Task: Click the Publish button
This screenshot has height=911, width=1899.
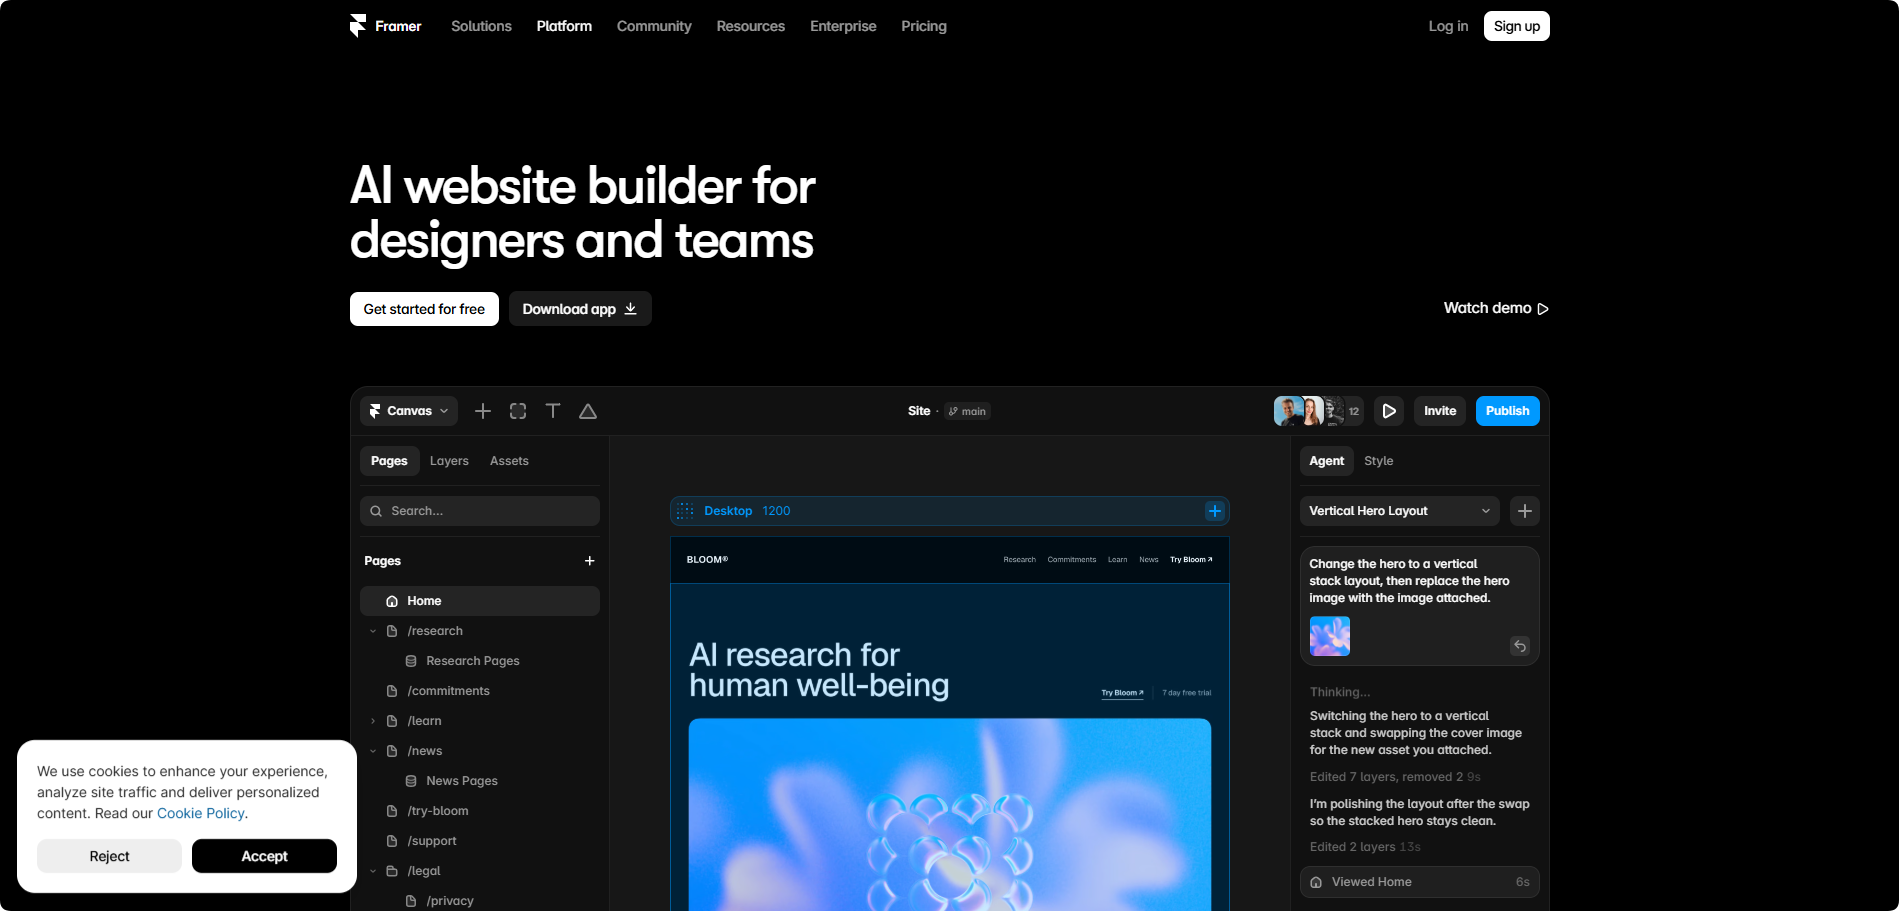Action: [x=1508, y=411]
